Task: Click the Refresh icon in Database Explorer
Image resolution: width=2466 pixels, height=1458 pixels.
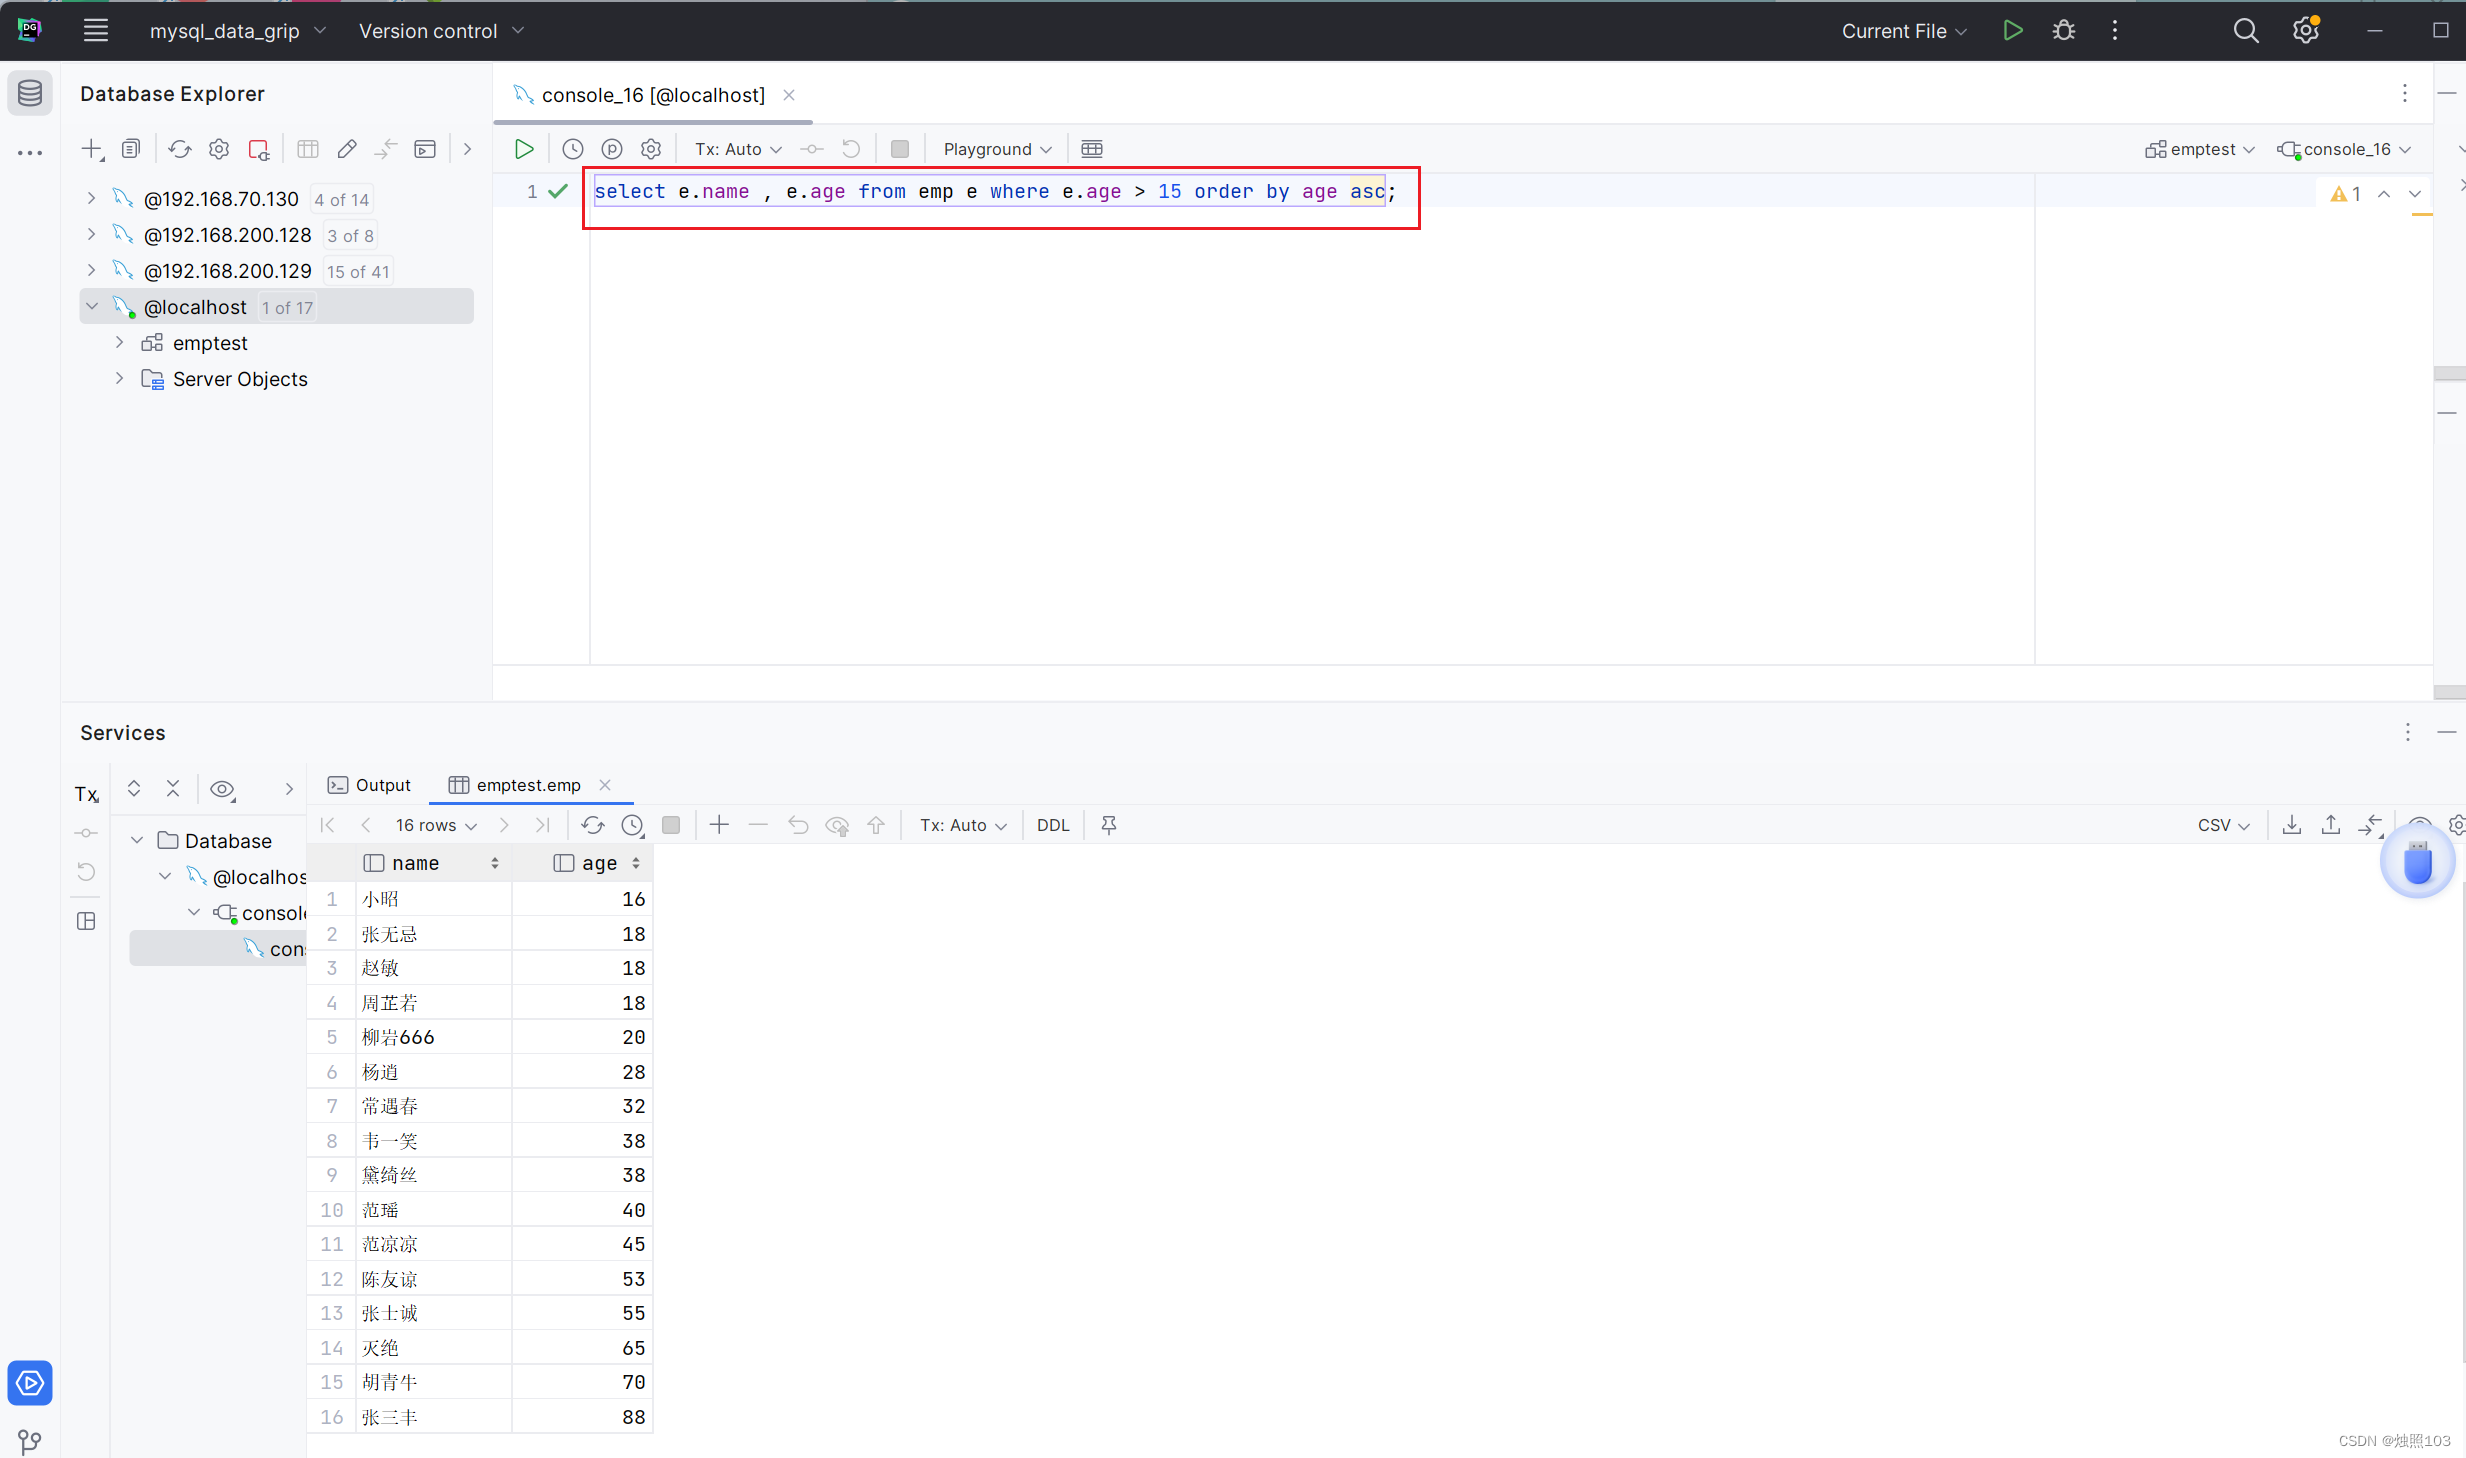Action: [x=180, y=149]
